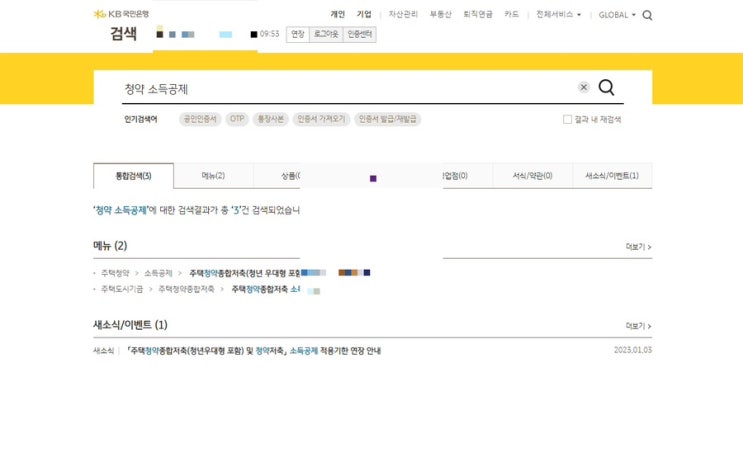Viewport: 743px width, 462px height.
Task: Select popular keyword OTP
Action: tap(237, 119)
